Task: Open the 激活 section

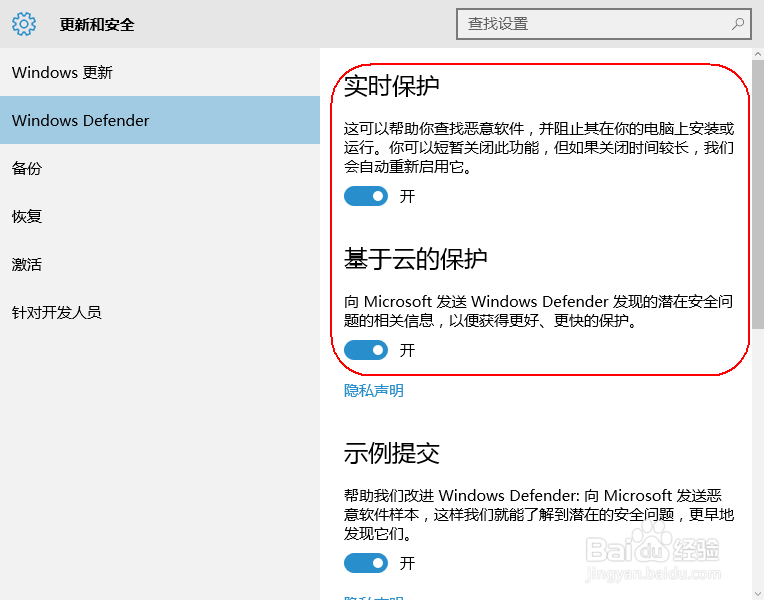Action: click(160, 264)
